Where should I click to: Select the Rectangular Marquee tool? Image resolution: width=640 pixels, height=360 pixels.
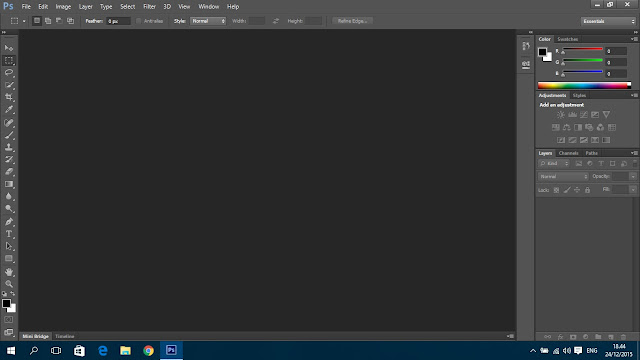pos(9,60)
